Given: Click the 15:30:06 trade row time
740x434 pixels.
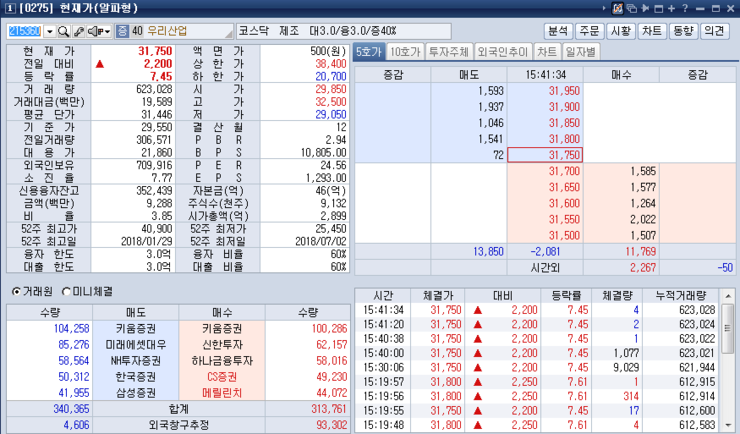Looking at the screenshot, I should click(x=383, y=367).
